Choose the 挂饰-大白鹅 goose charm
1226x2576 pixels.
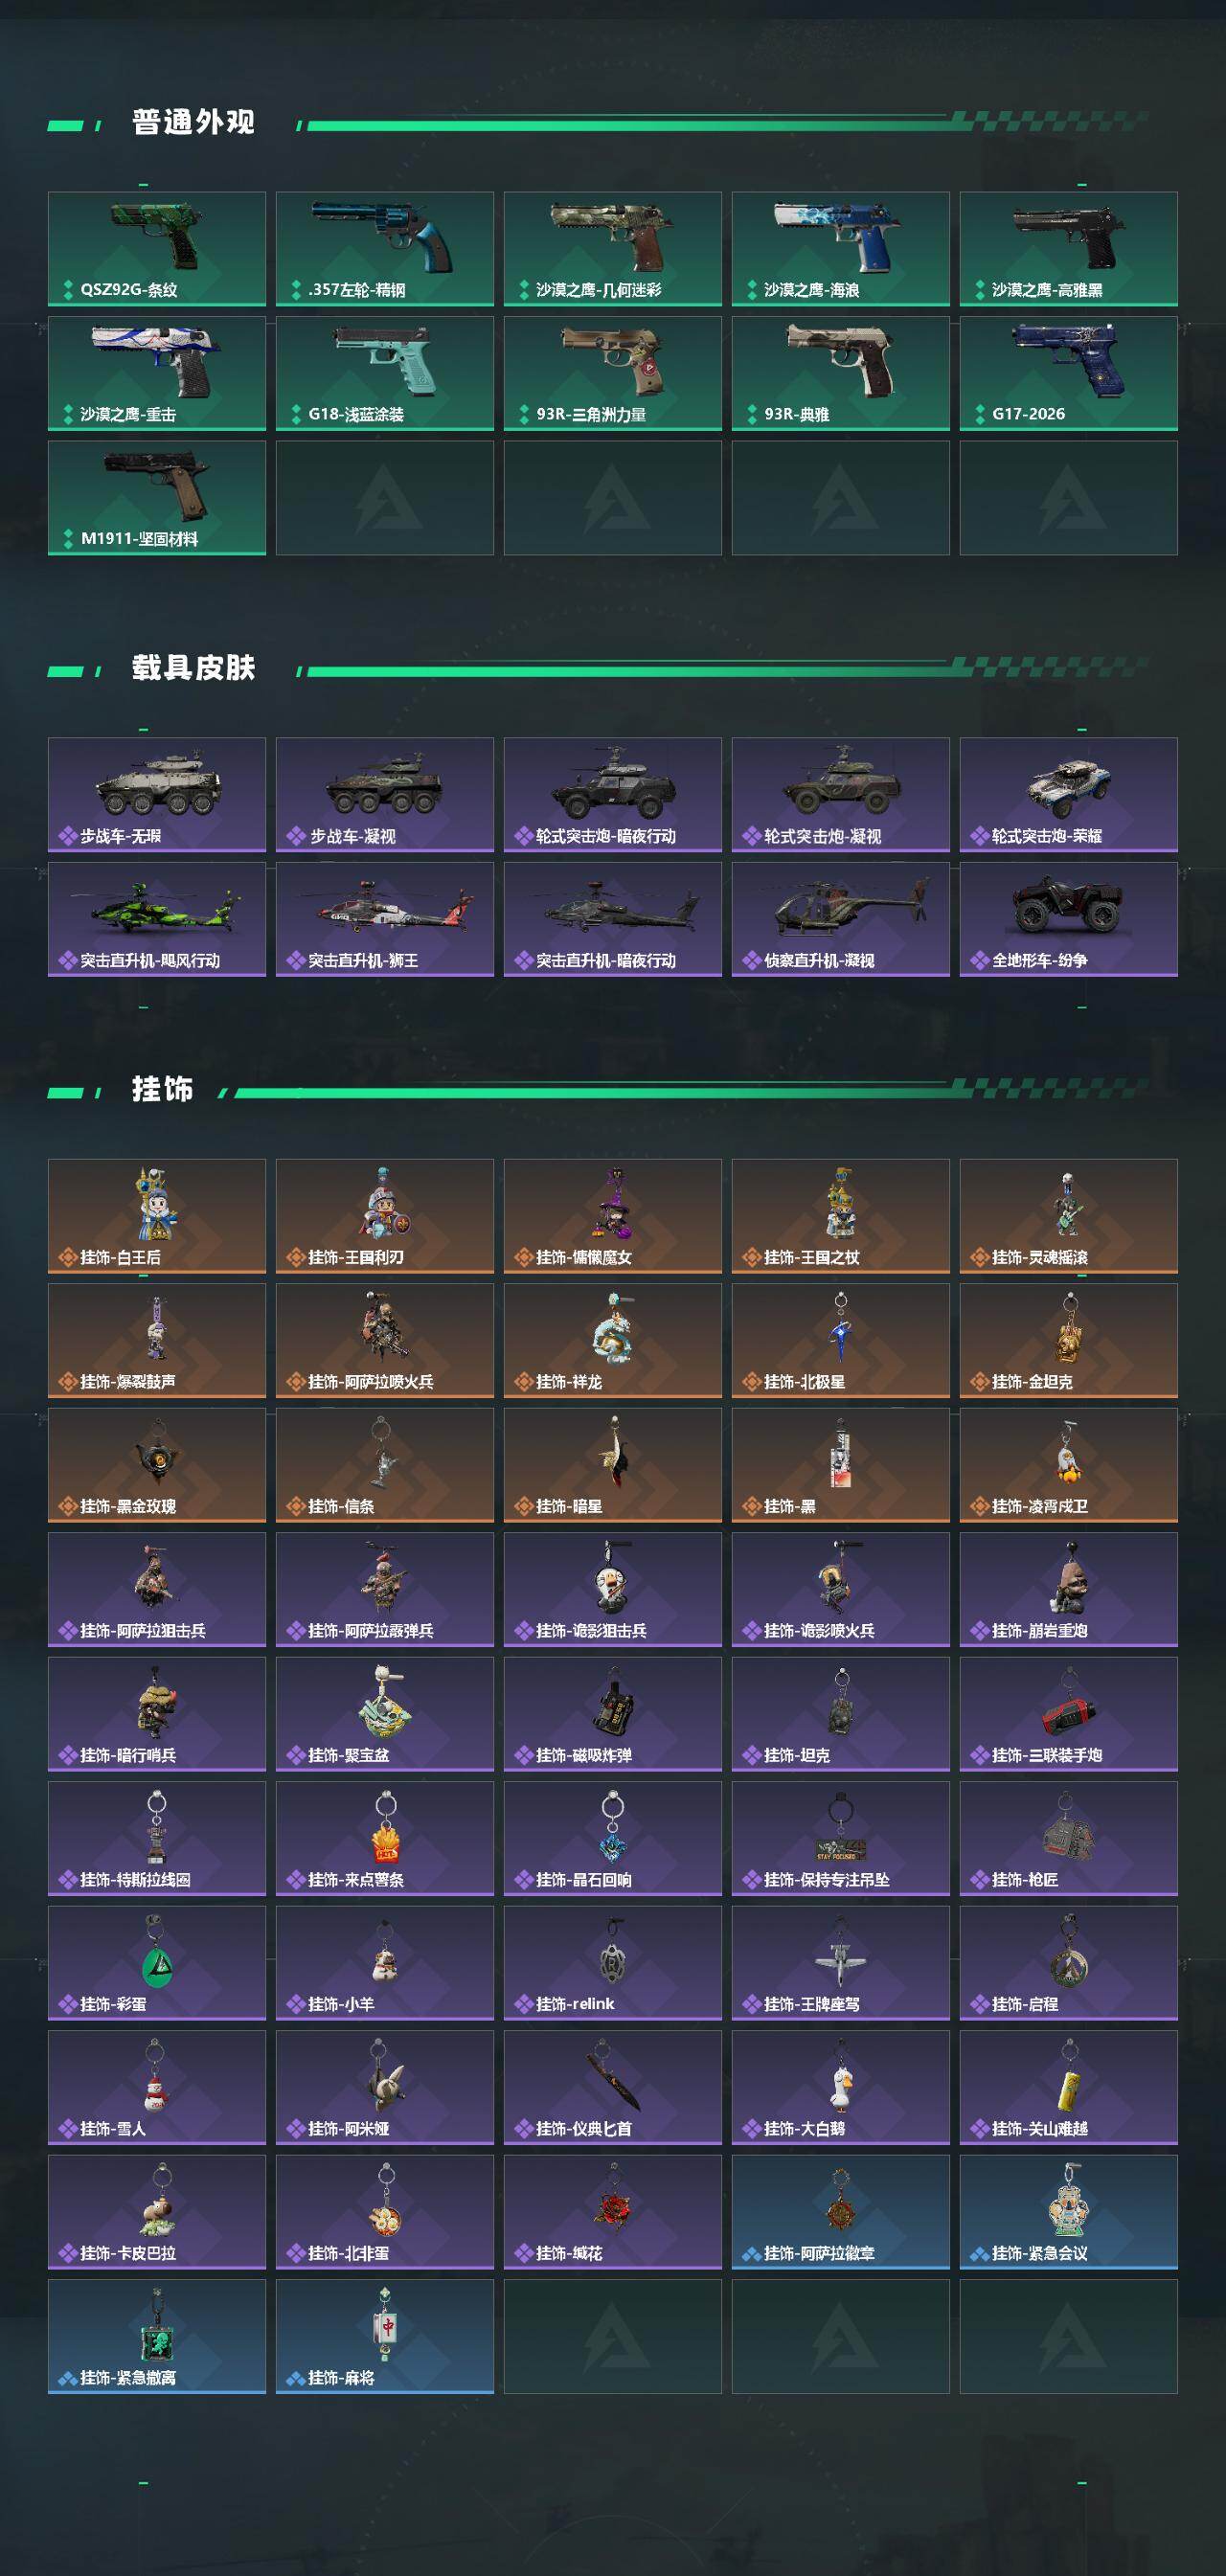(x=841, y=2088)
